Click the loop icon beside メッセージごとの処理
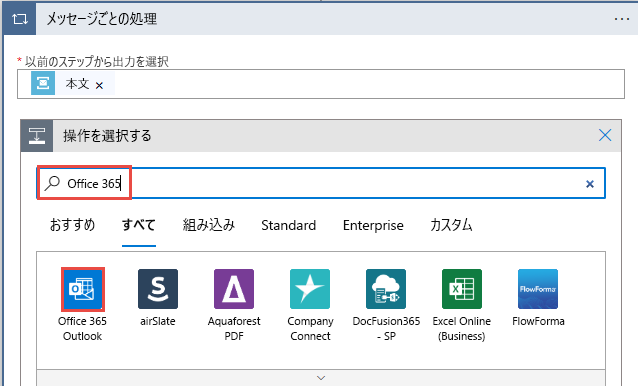The width and height of the screenshot is (638, 386). click(20, 19)
